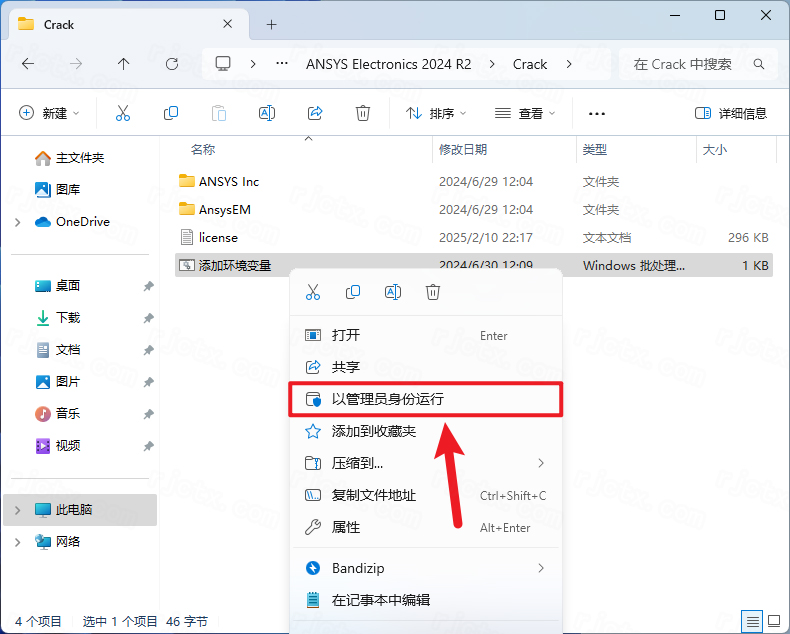Click the 在 Crack 中搜索 search box

point(690,64)
